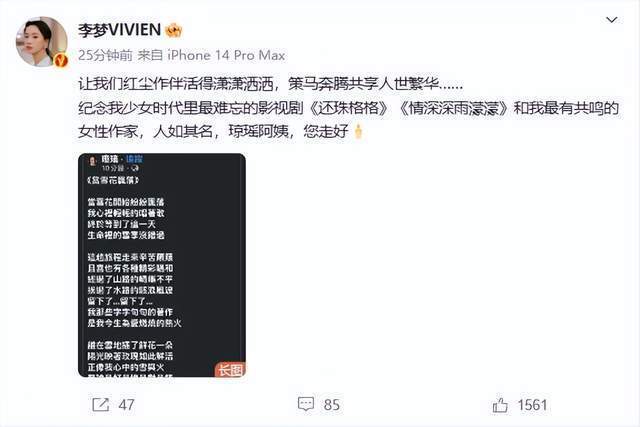Expand the post options chevron menu
The height and width of the screenshot is (427, 640).
pyautogui.click(x=611, y=20)
